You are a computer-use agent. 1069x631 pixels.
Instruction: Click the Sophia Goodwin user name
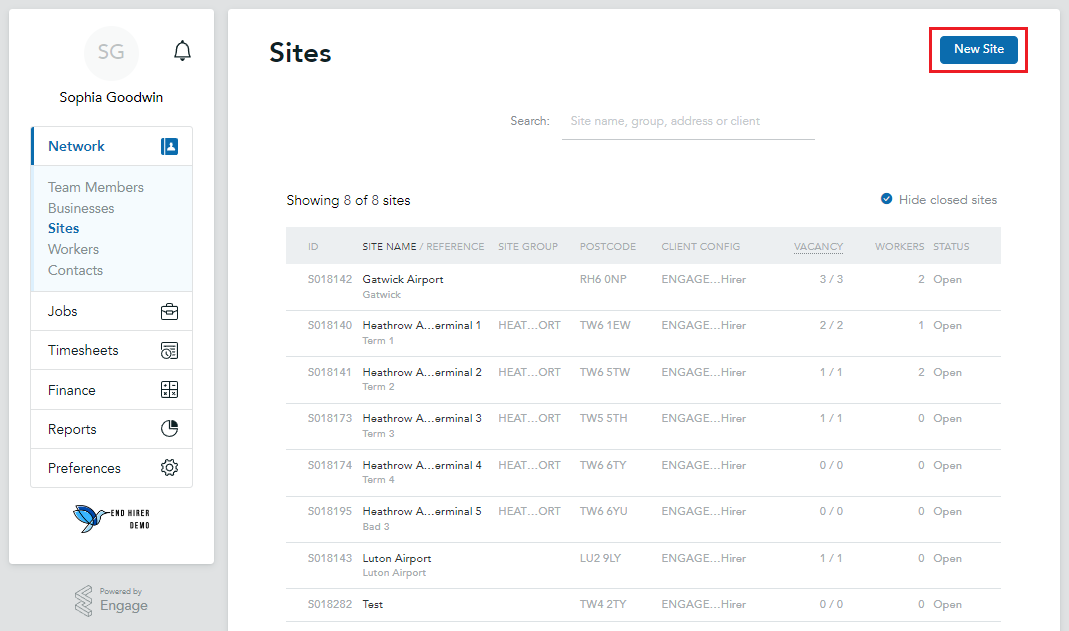click(x=111, y=97)
